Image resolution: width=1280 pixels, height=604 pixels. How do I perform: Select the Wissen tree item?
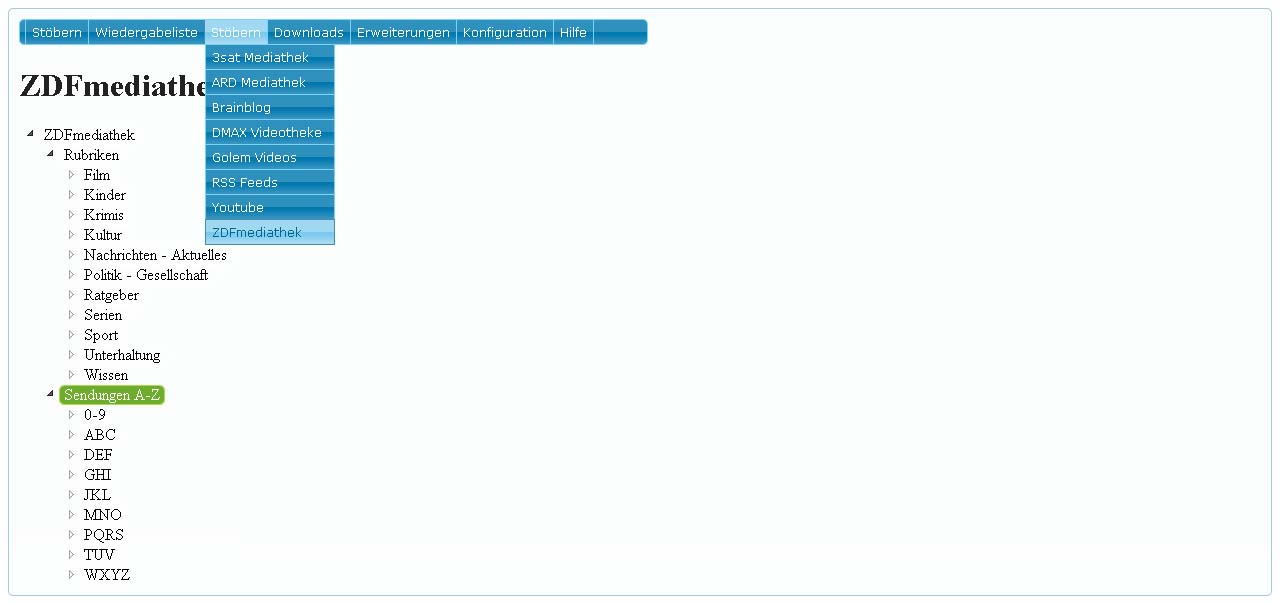click(106, 375)
